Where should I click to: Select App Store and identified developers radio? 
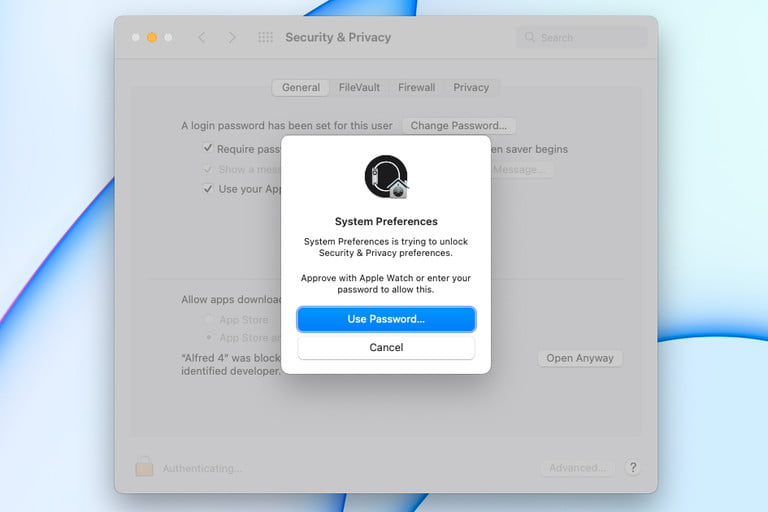tap(209, 338)
